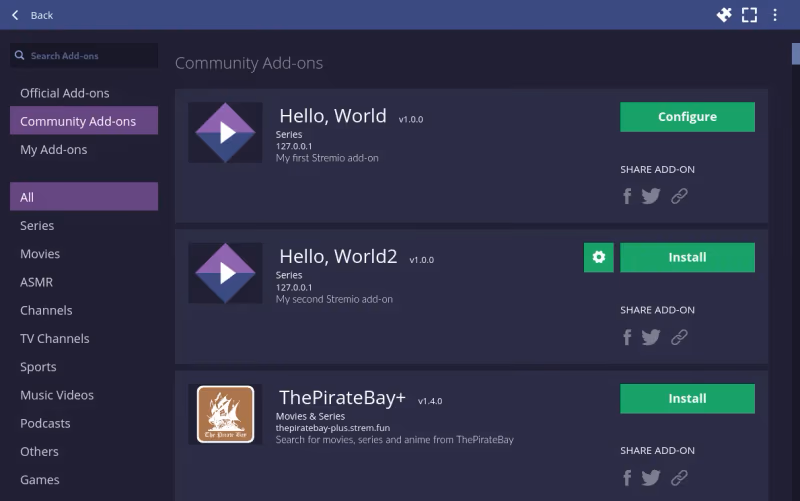Click the Back arrow in the header
The width and height of the screenshot is (800, 501).
[x=16, y=15]
